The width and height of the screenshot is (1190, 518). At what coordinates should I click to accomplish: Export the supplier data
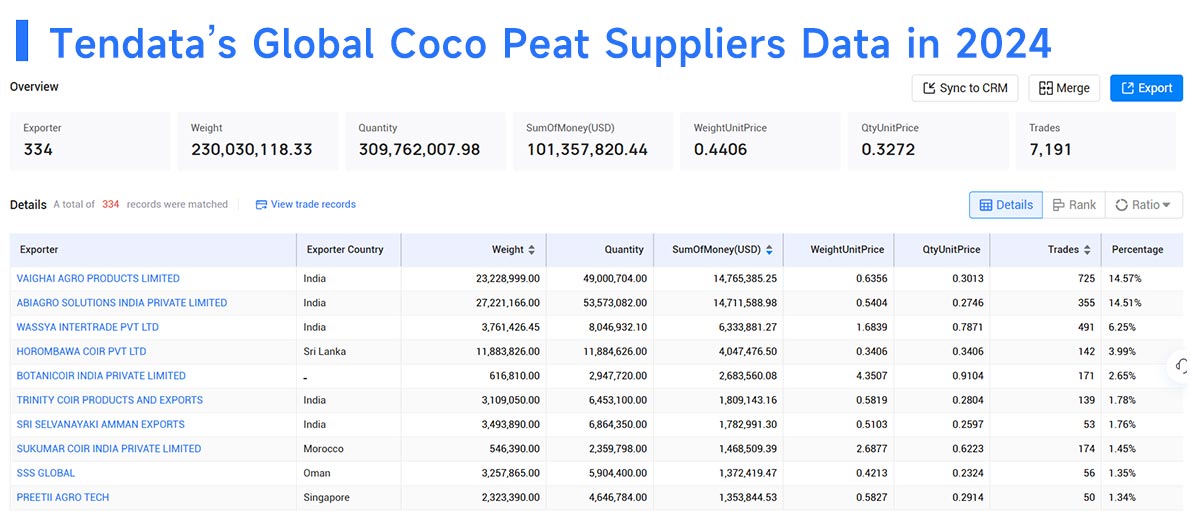(1146, 88)
